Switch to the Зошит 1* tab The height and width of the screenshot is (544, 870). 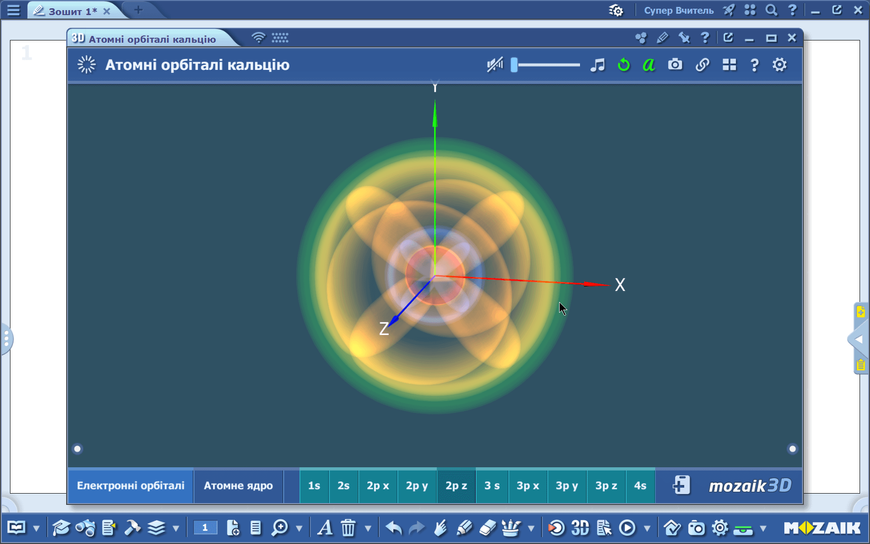pyautogui.click(x=71, y=11)
